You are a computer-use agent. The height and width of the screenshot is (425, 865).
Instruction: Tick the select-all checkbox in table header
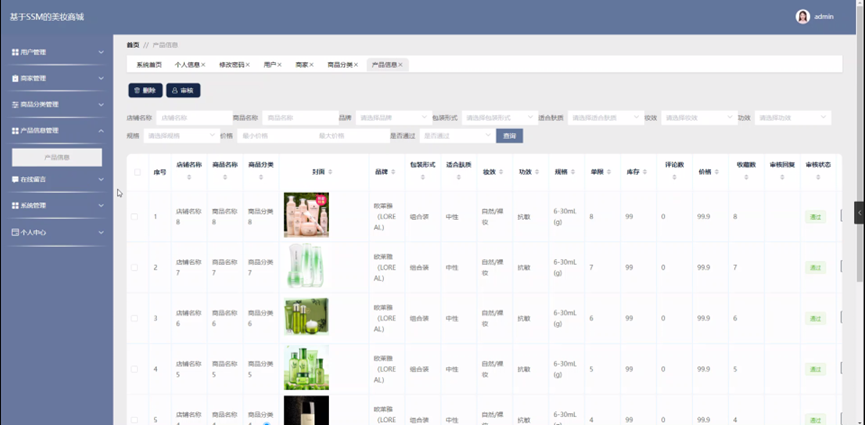[137, 172]
